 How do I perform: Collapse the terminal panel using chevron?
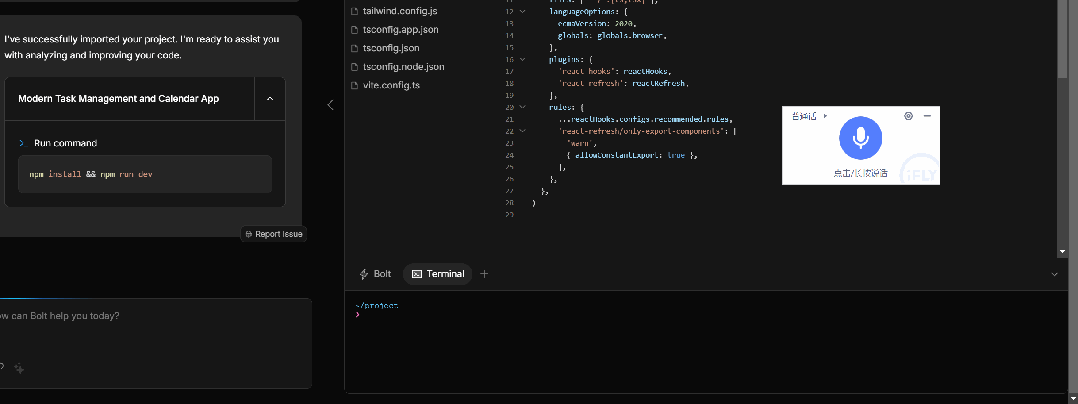pos(1055,274)
